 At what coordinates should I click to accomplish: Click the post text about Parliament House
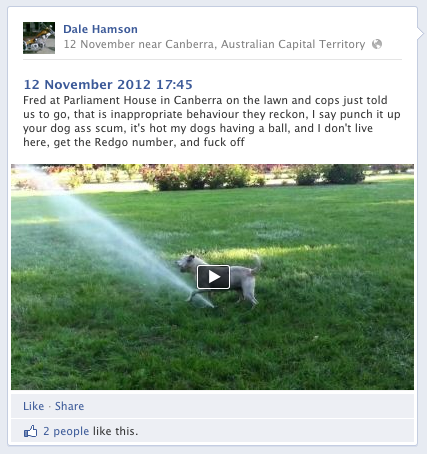212,121
